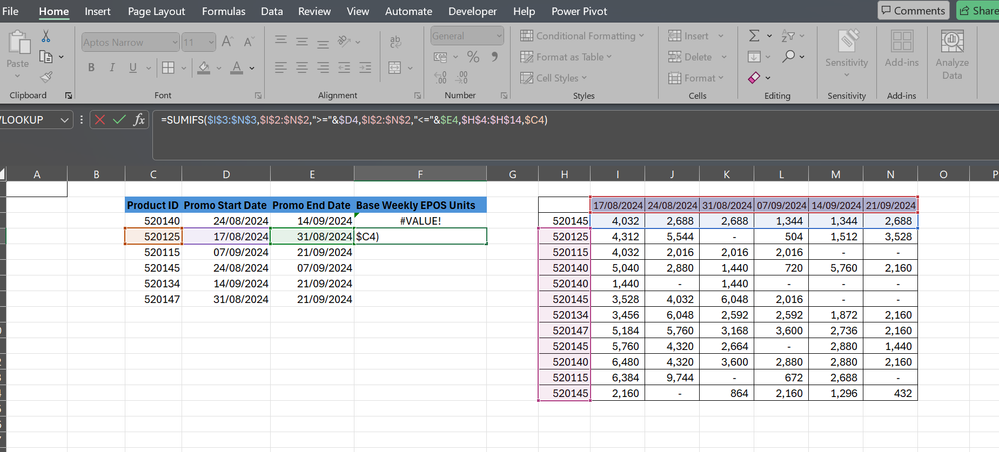Click the Merge & Center icon

[x=394, y=67]
